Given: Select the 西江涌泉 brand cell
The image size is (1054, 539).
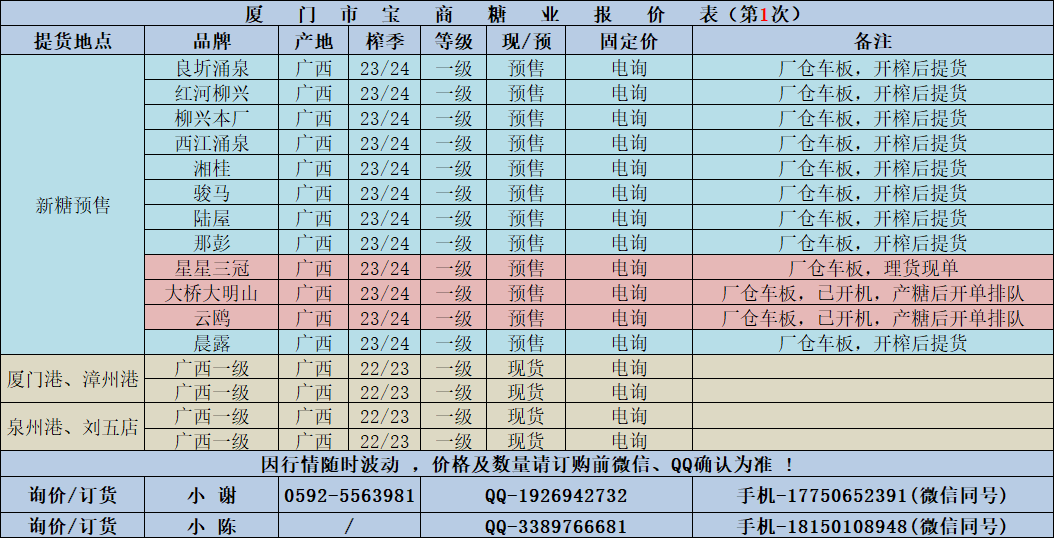Looking at the screenshot, I should pos(211,143).
